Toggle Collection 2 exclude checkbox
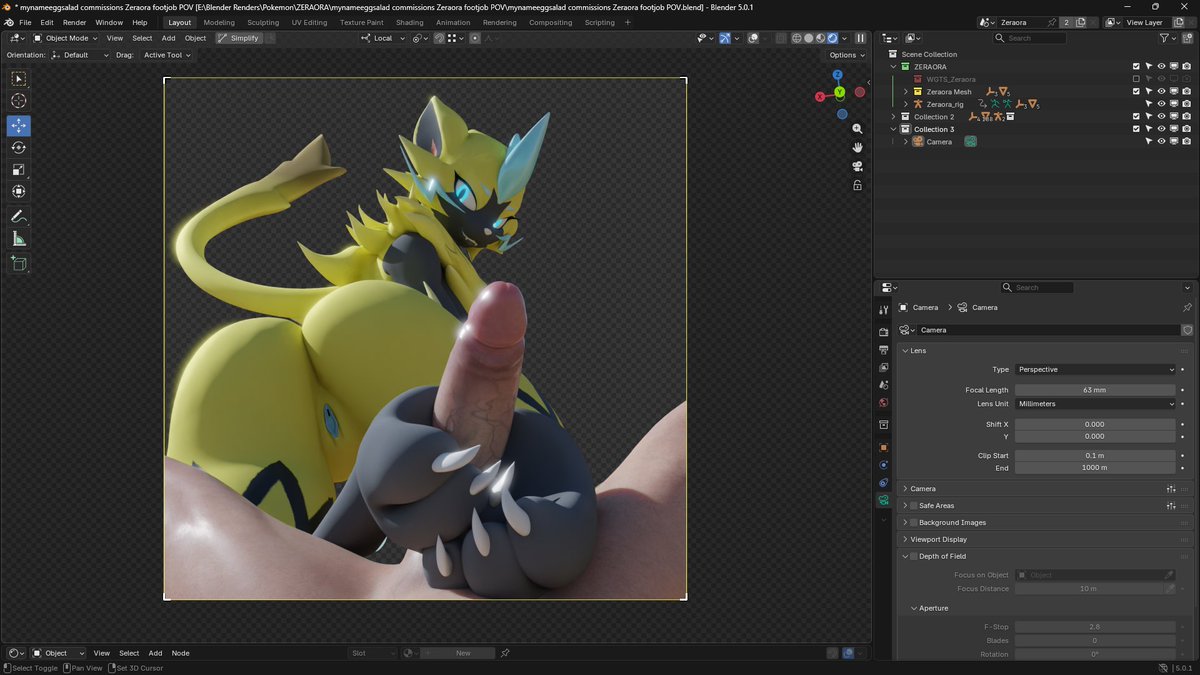 click(1136, 117)
